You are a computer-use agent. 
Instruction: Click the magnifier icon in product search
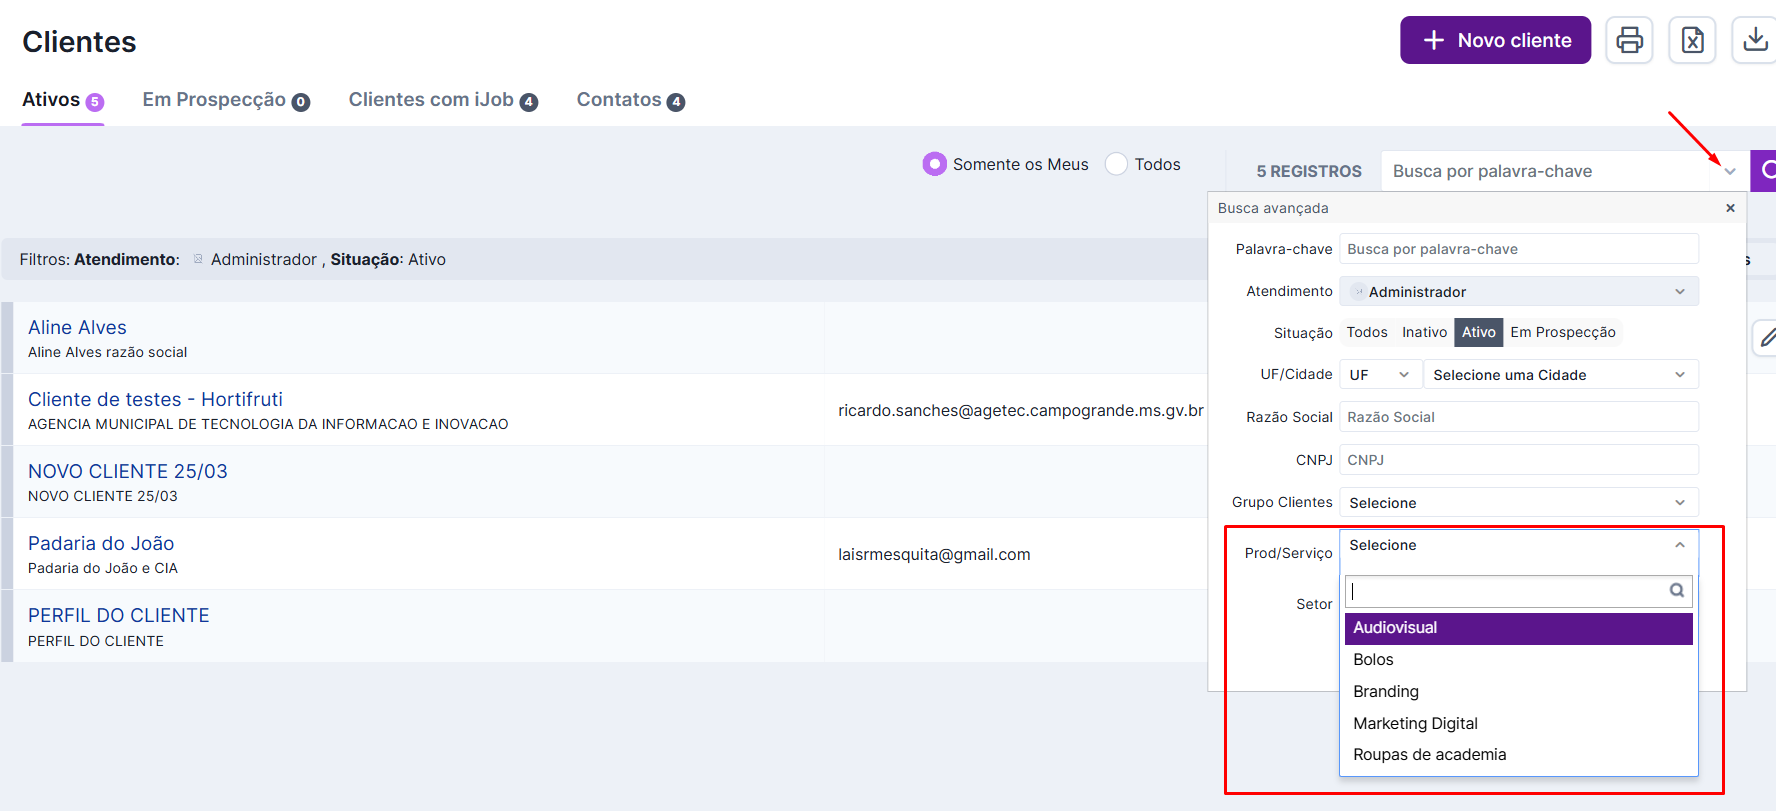coord(1677,591)
